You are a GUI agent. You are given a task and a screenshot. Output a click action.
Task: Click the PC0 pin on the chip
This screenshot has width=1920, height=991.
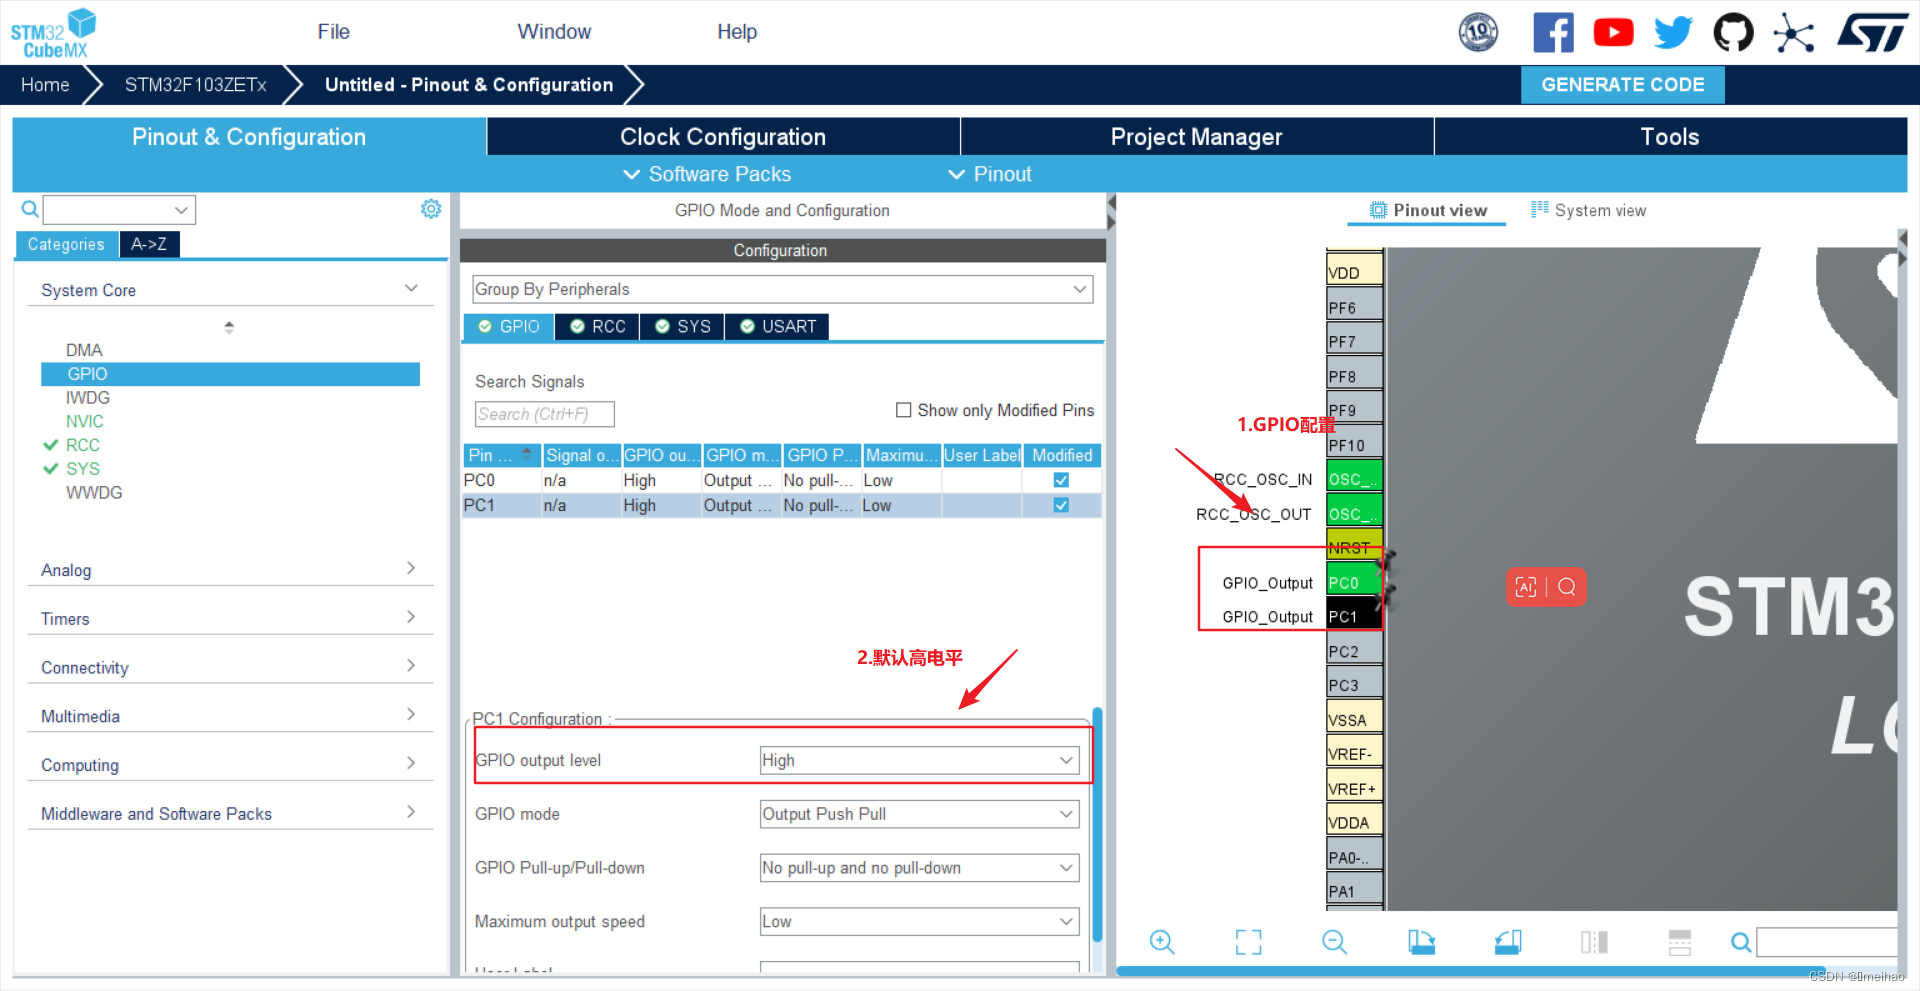1354,582
